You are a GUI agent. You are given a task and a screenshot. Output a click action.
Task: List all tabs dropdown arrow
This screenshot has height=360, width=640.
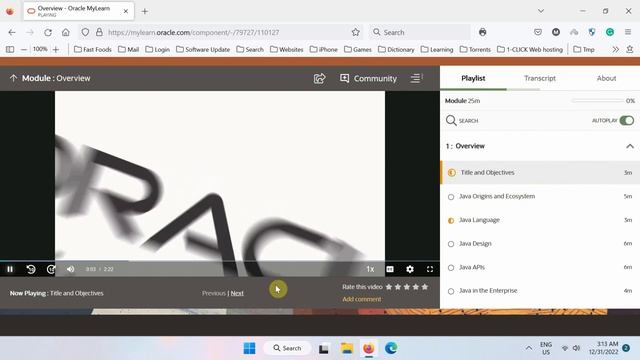coord(541,11)
